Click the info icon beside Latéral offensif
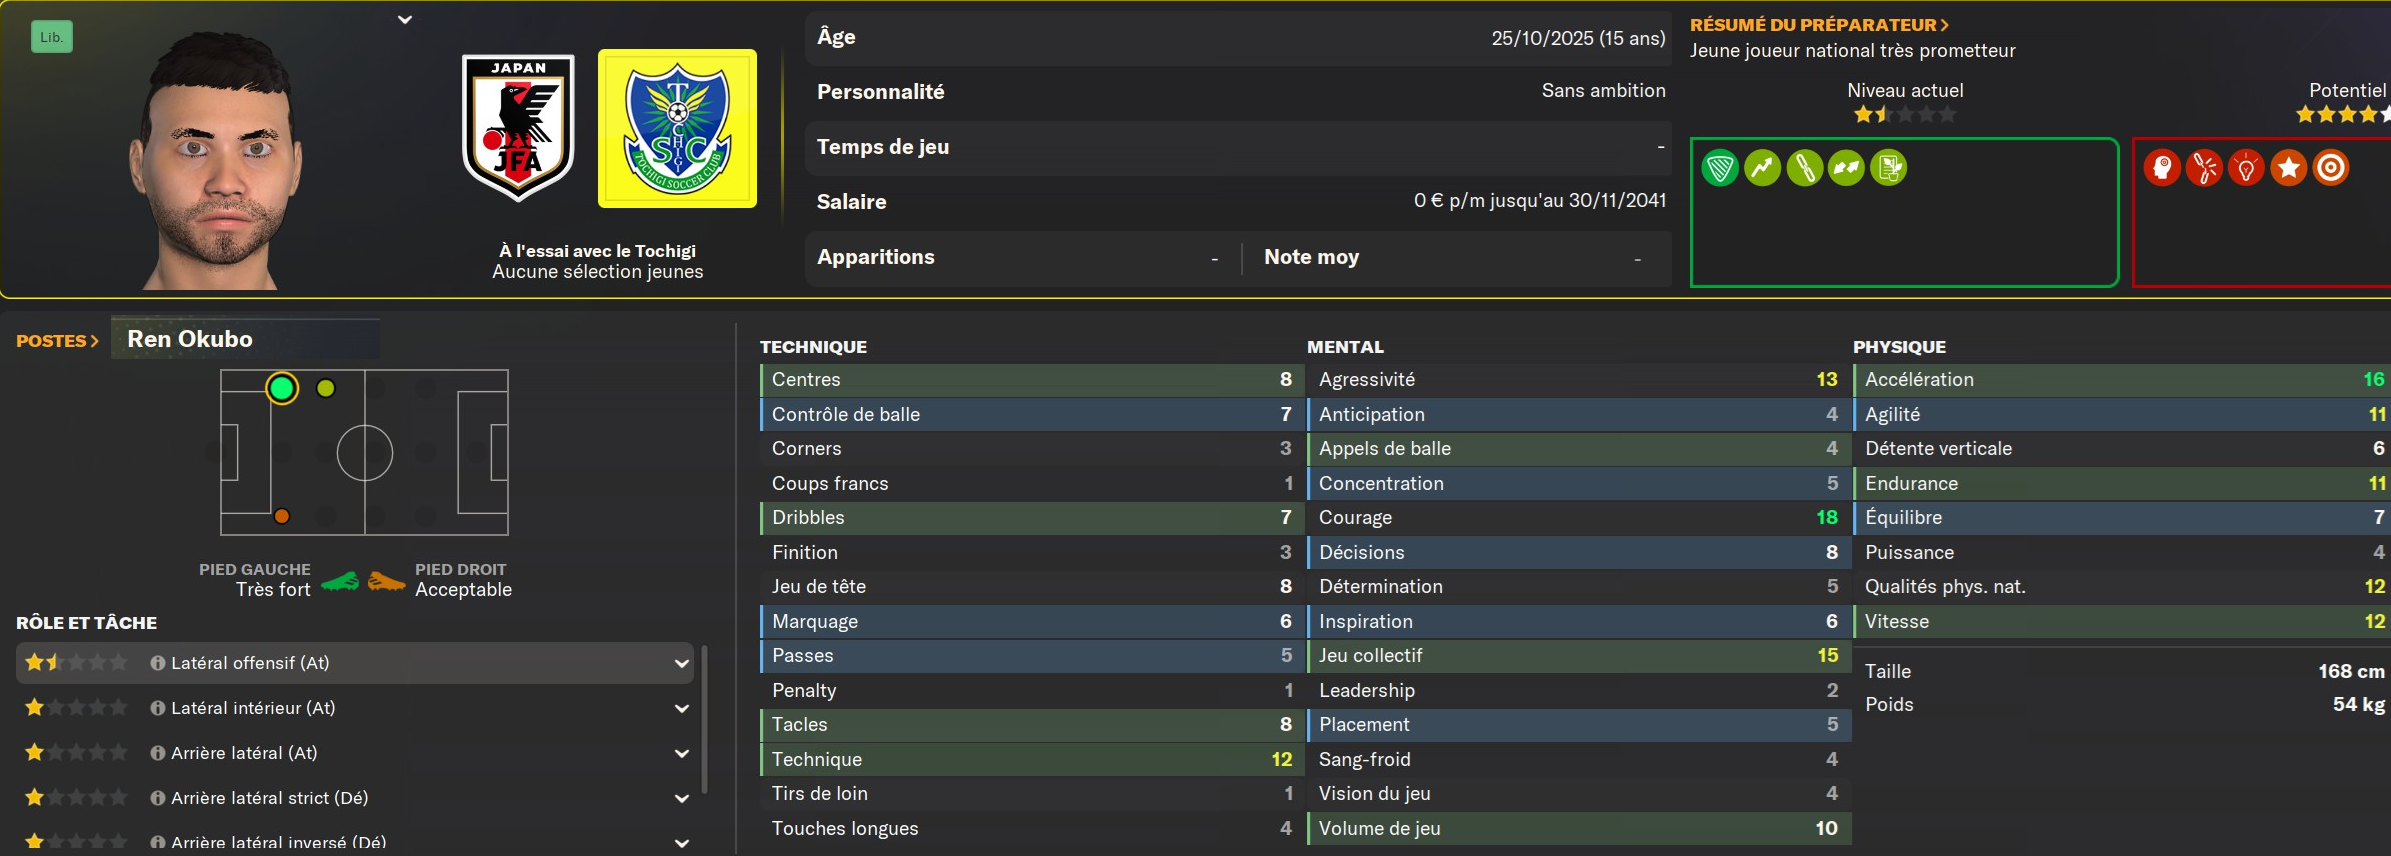The height and width of the screenshot is (856, 2391). click(157, 663)
